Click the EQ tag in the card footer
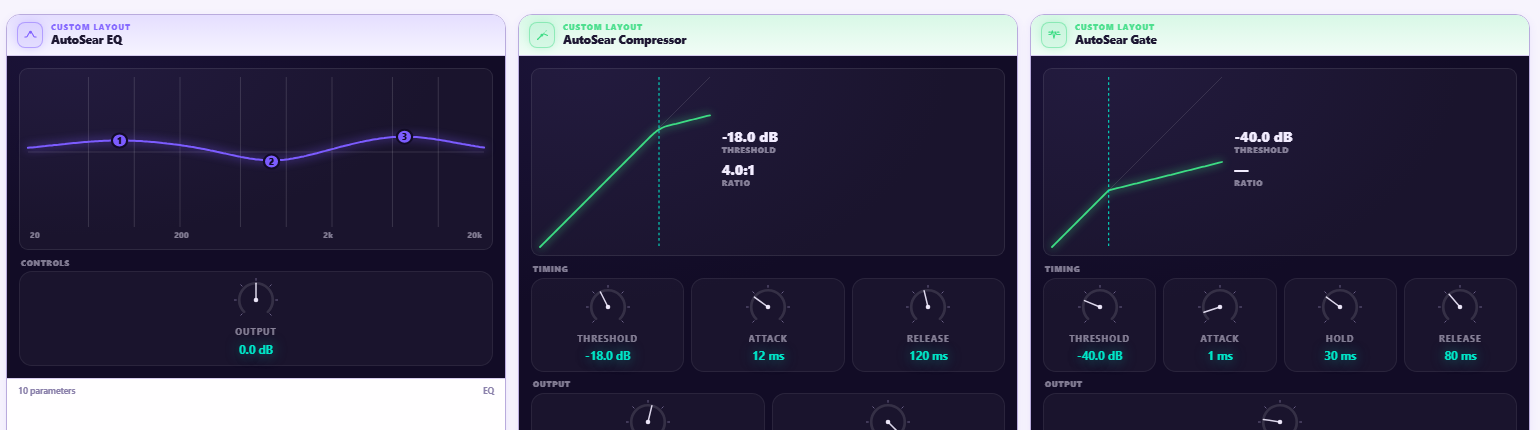 [488, 391]
